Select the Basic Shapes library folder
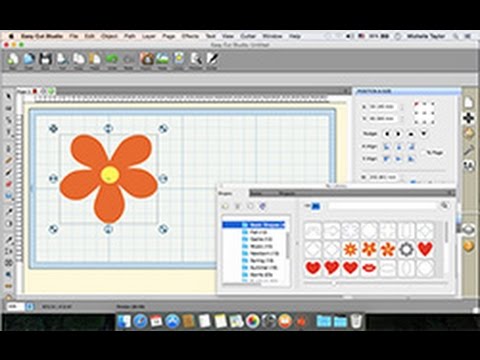The image size is (480, 360). tap(254, 225)
